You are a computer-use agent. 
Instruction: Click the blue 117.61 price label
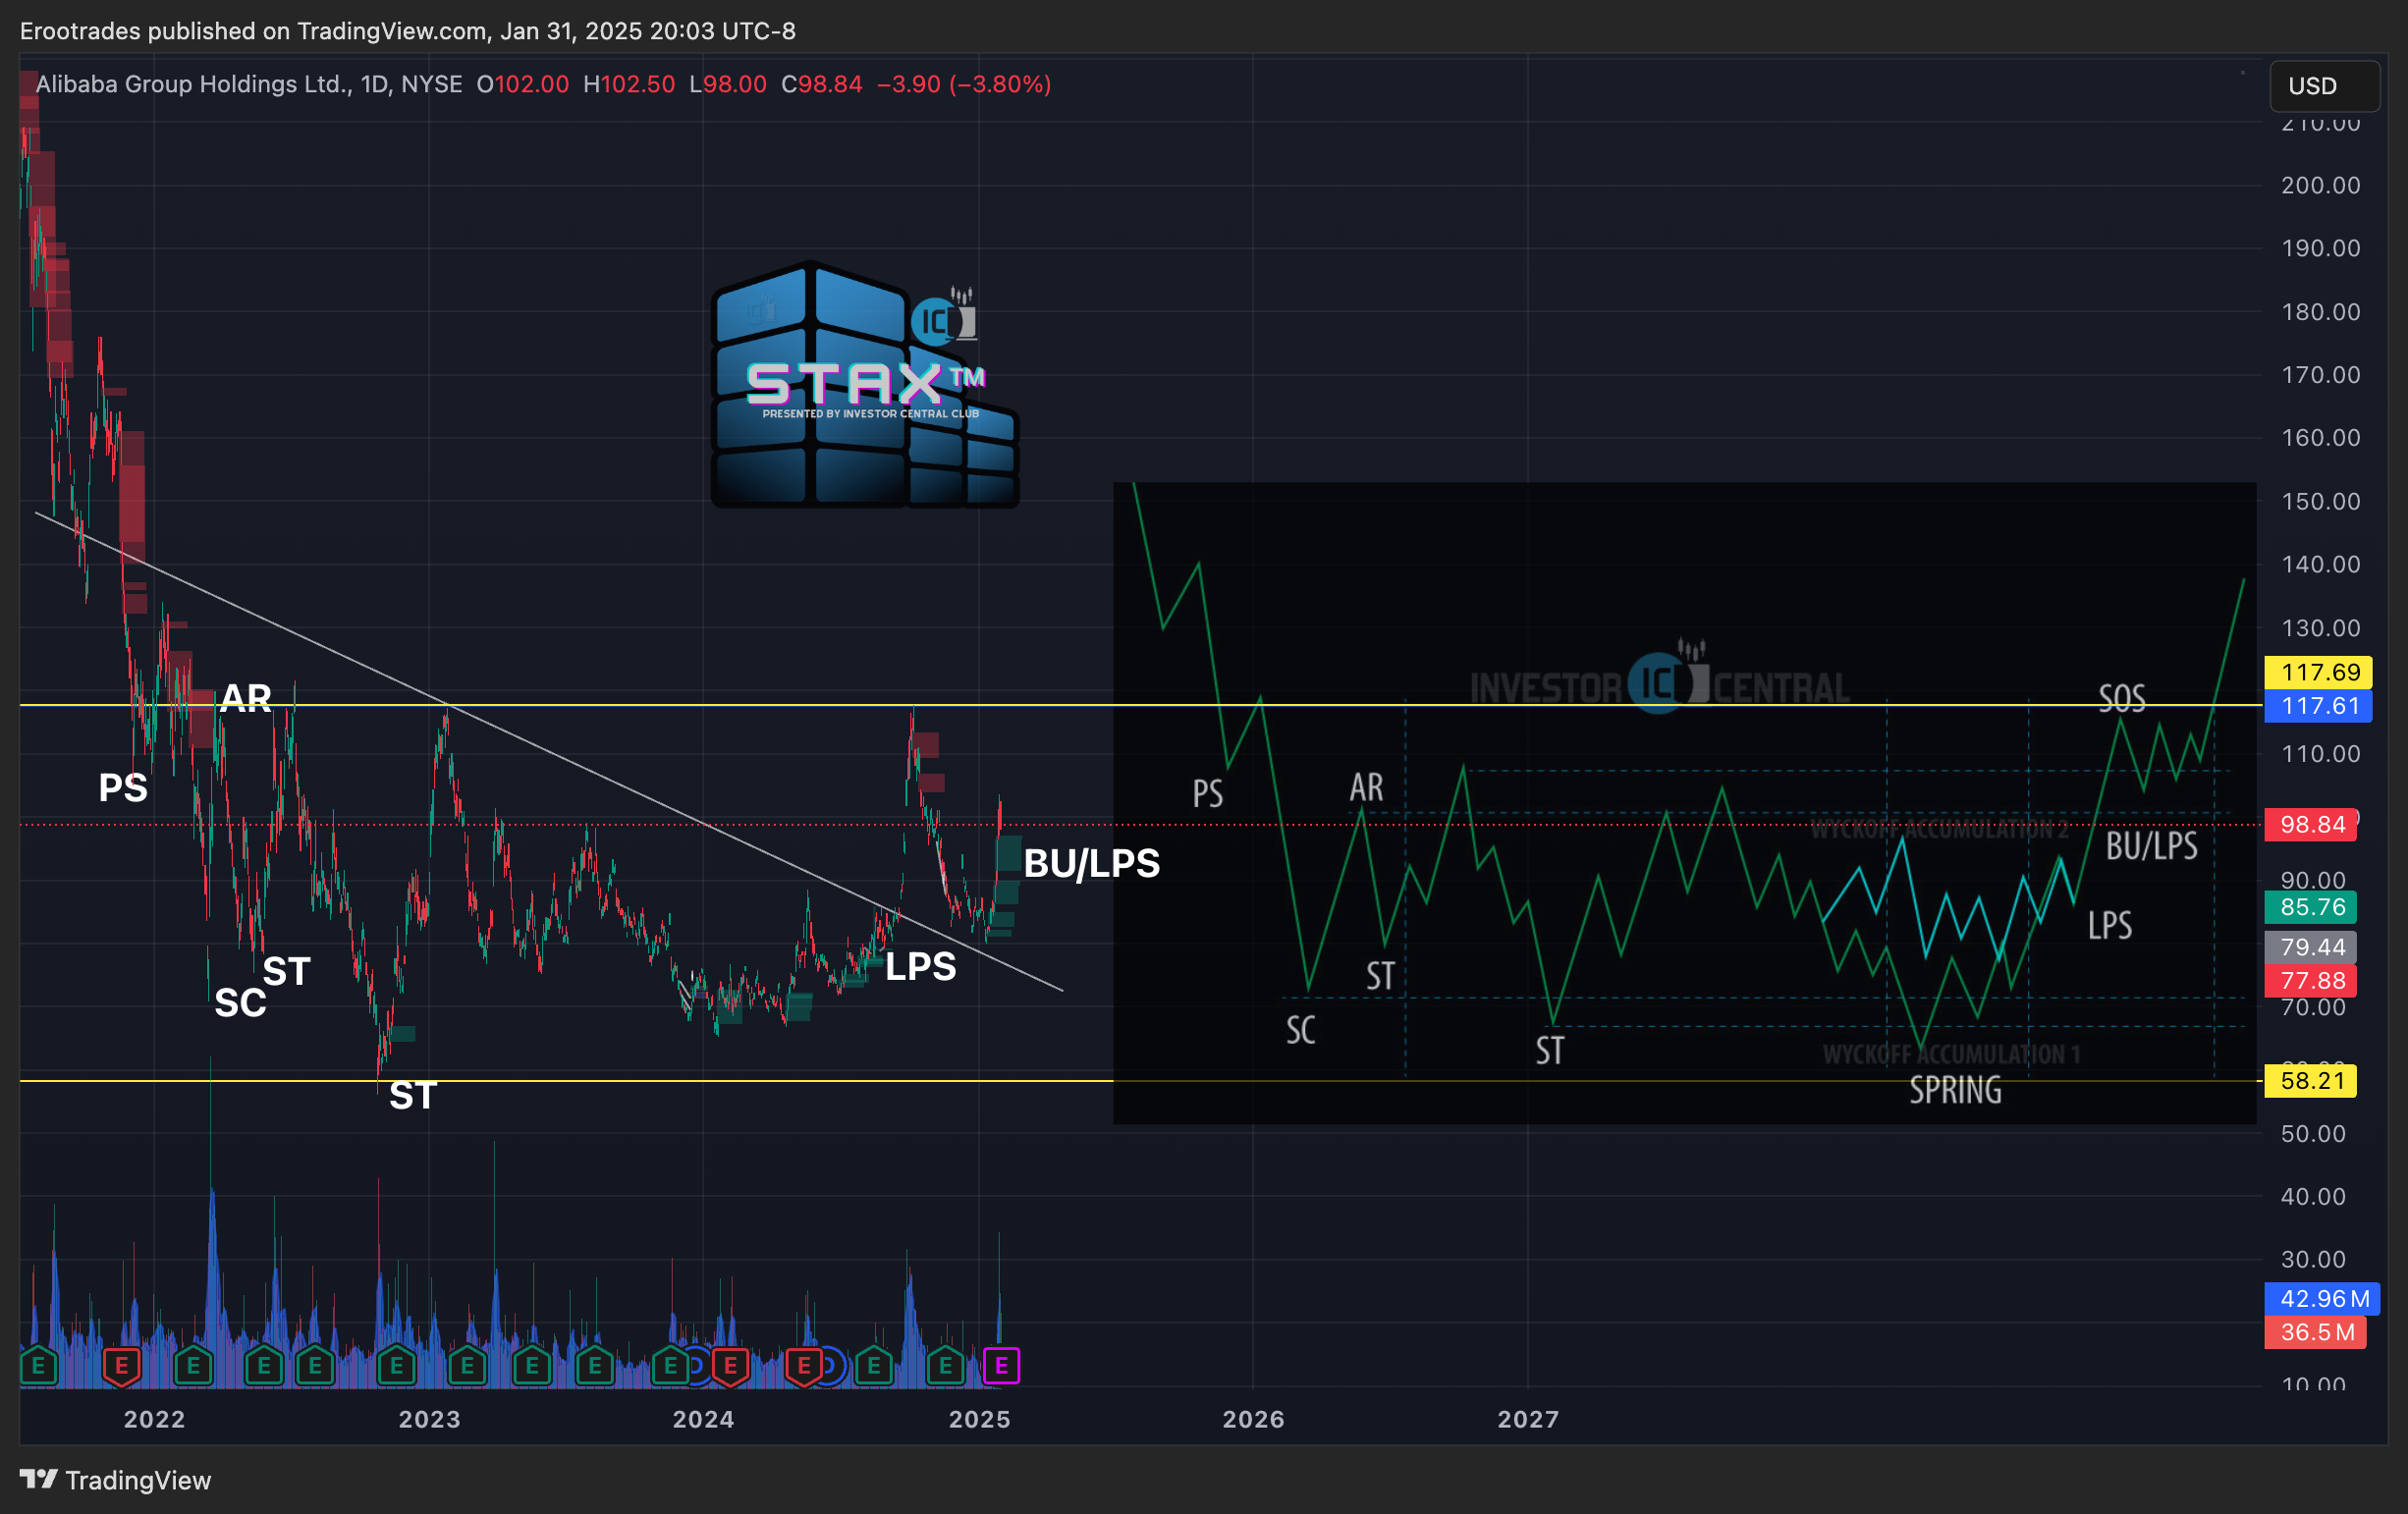[2319, 706]
